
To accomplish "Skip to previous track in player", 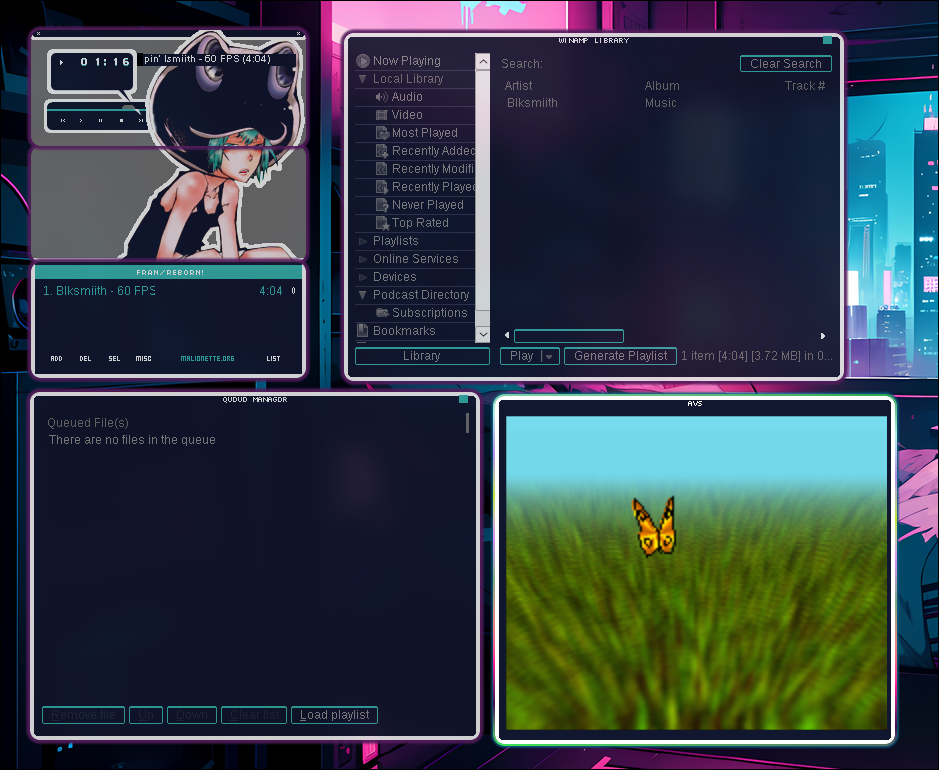I will click(63, 120).
